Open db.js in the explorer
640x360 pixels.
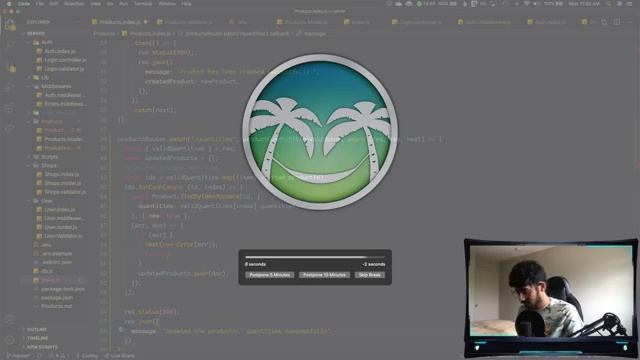[x=47, y=271]
